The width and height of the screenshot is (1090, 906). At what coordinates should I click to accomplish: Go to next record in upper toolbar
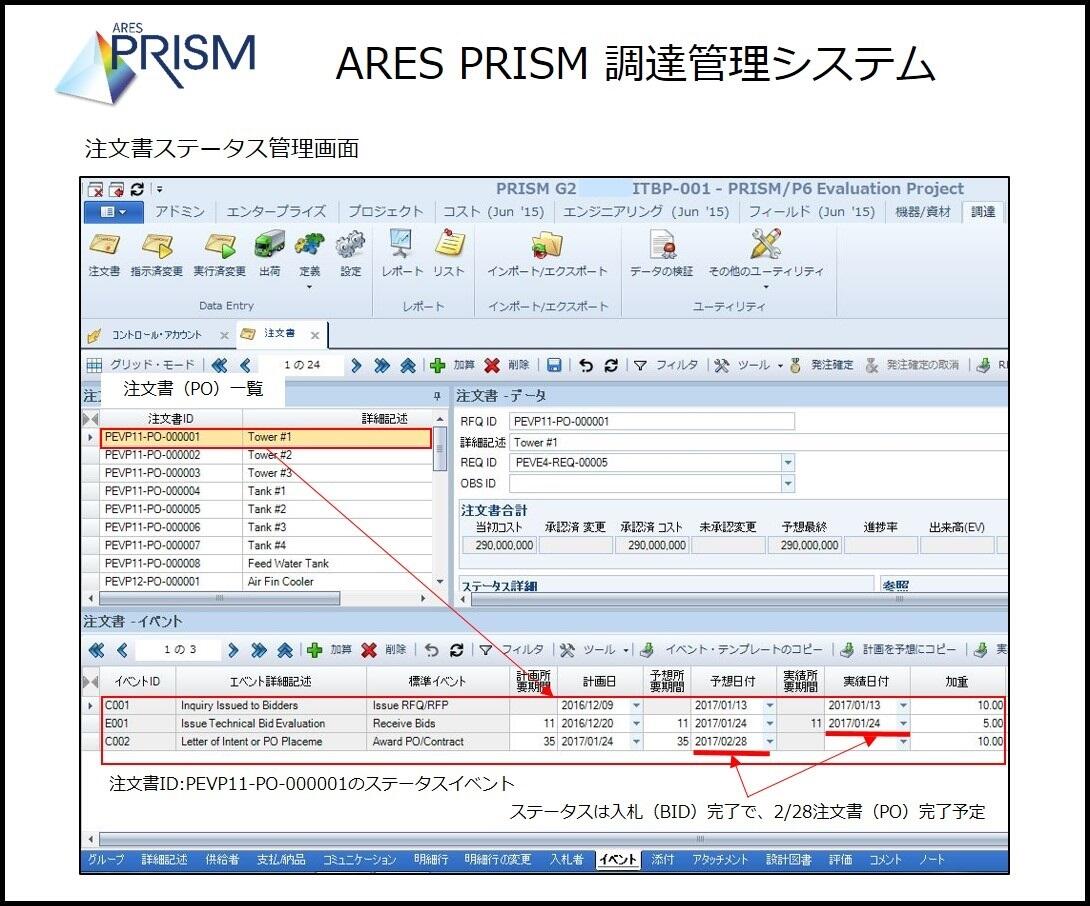[356, 365]
